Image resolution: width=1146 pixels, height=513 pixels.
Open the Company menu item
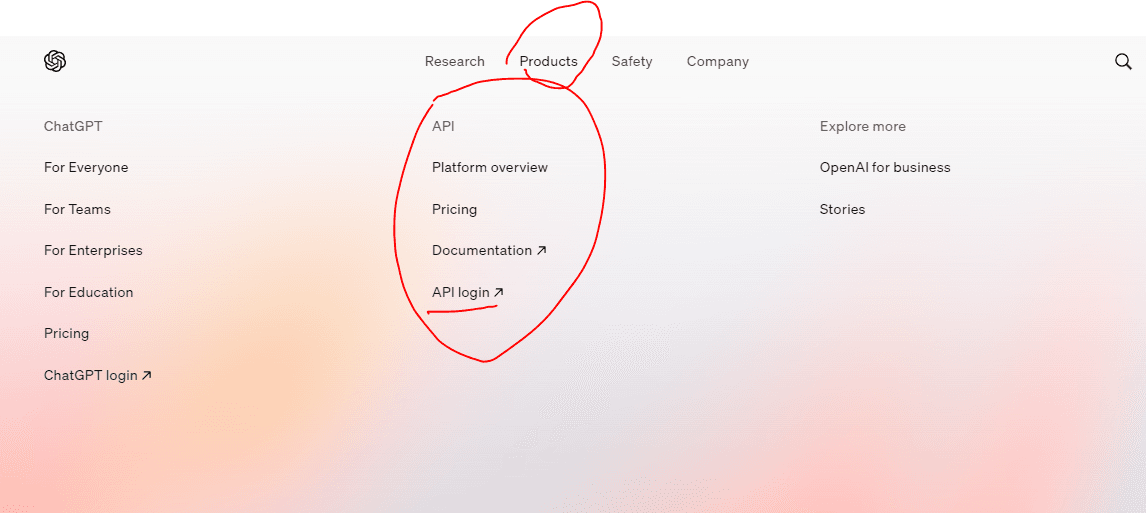[x=717, y=61]
